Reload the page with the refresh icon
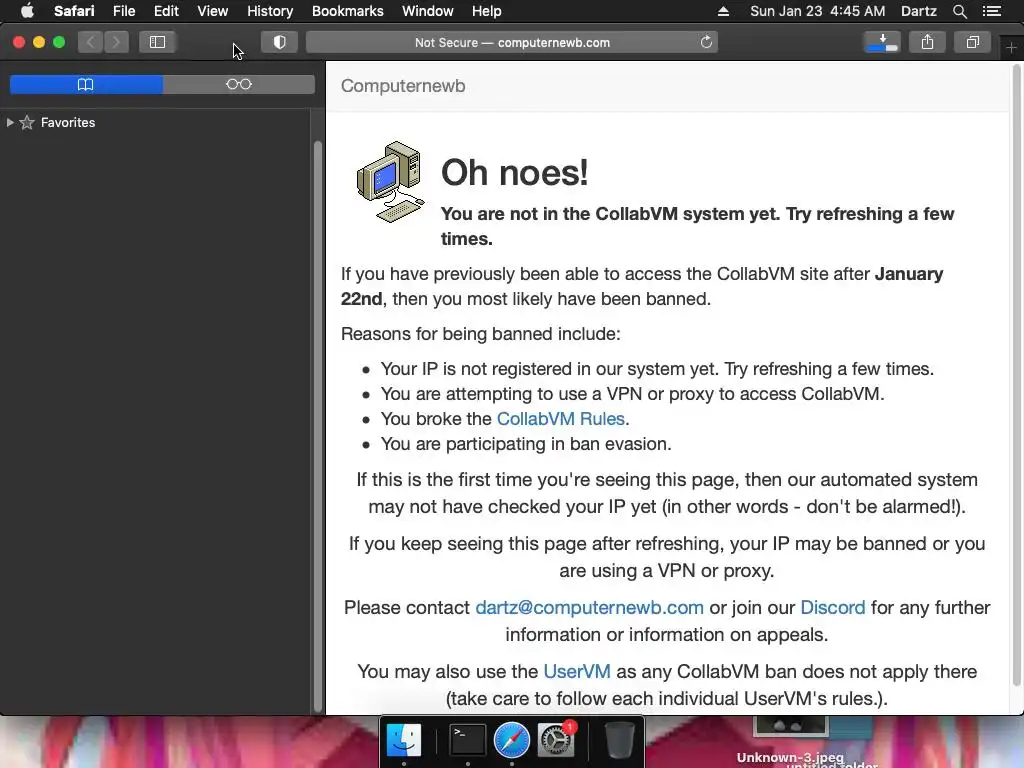 tap(706, 42)
